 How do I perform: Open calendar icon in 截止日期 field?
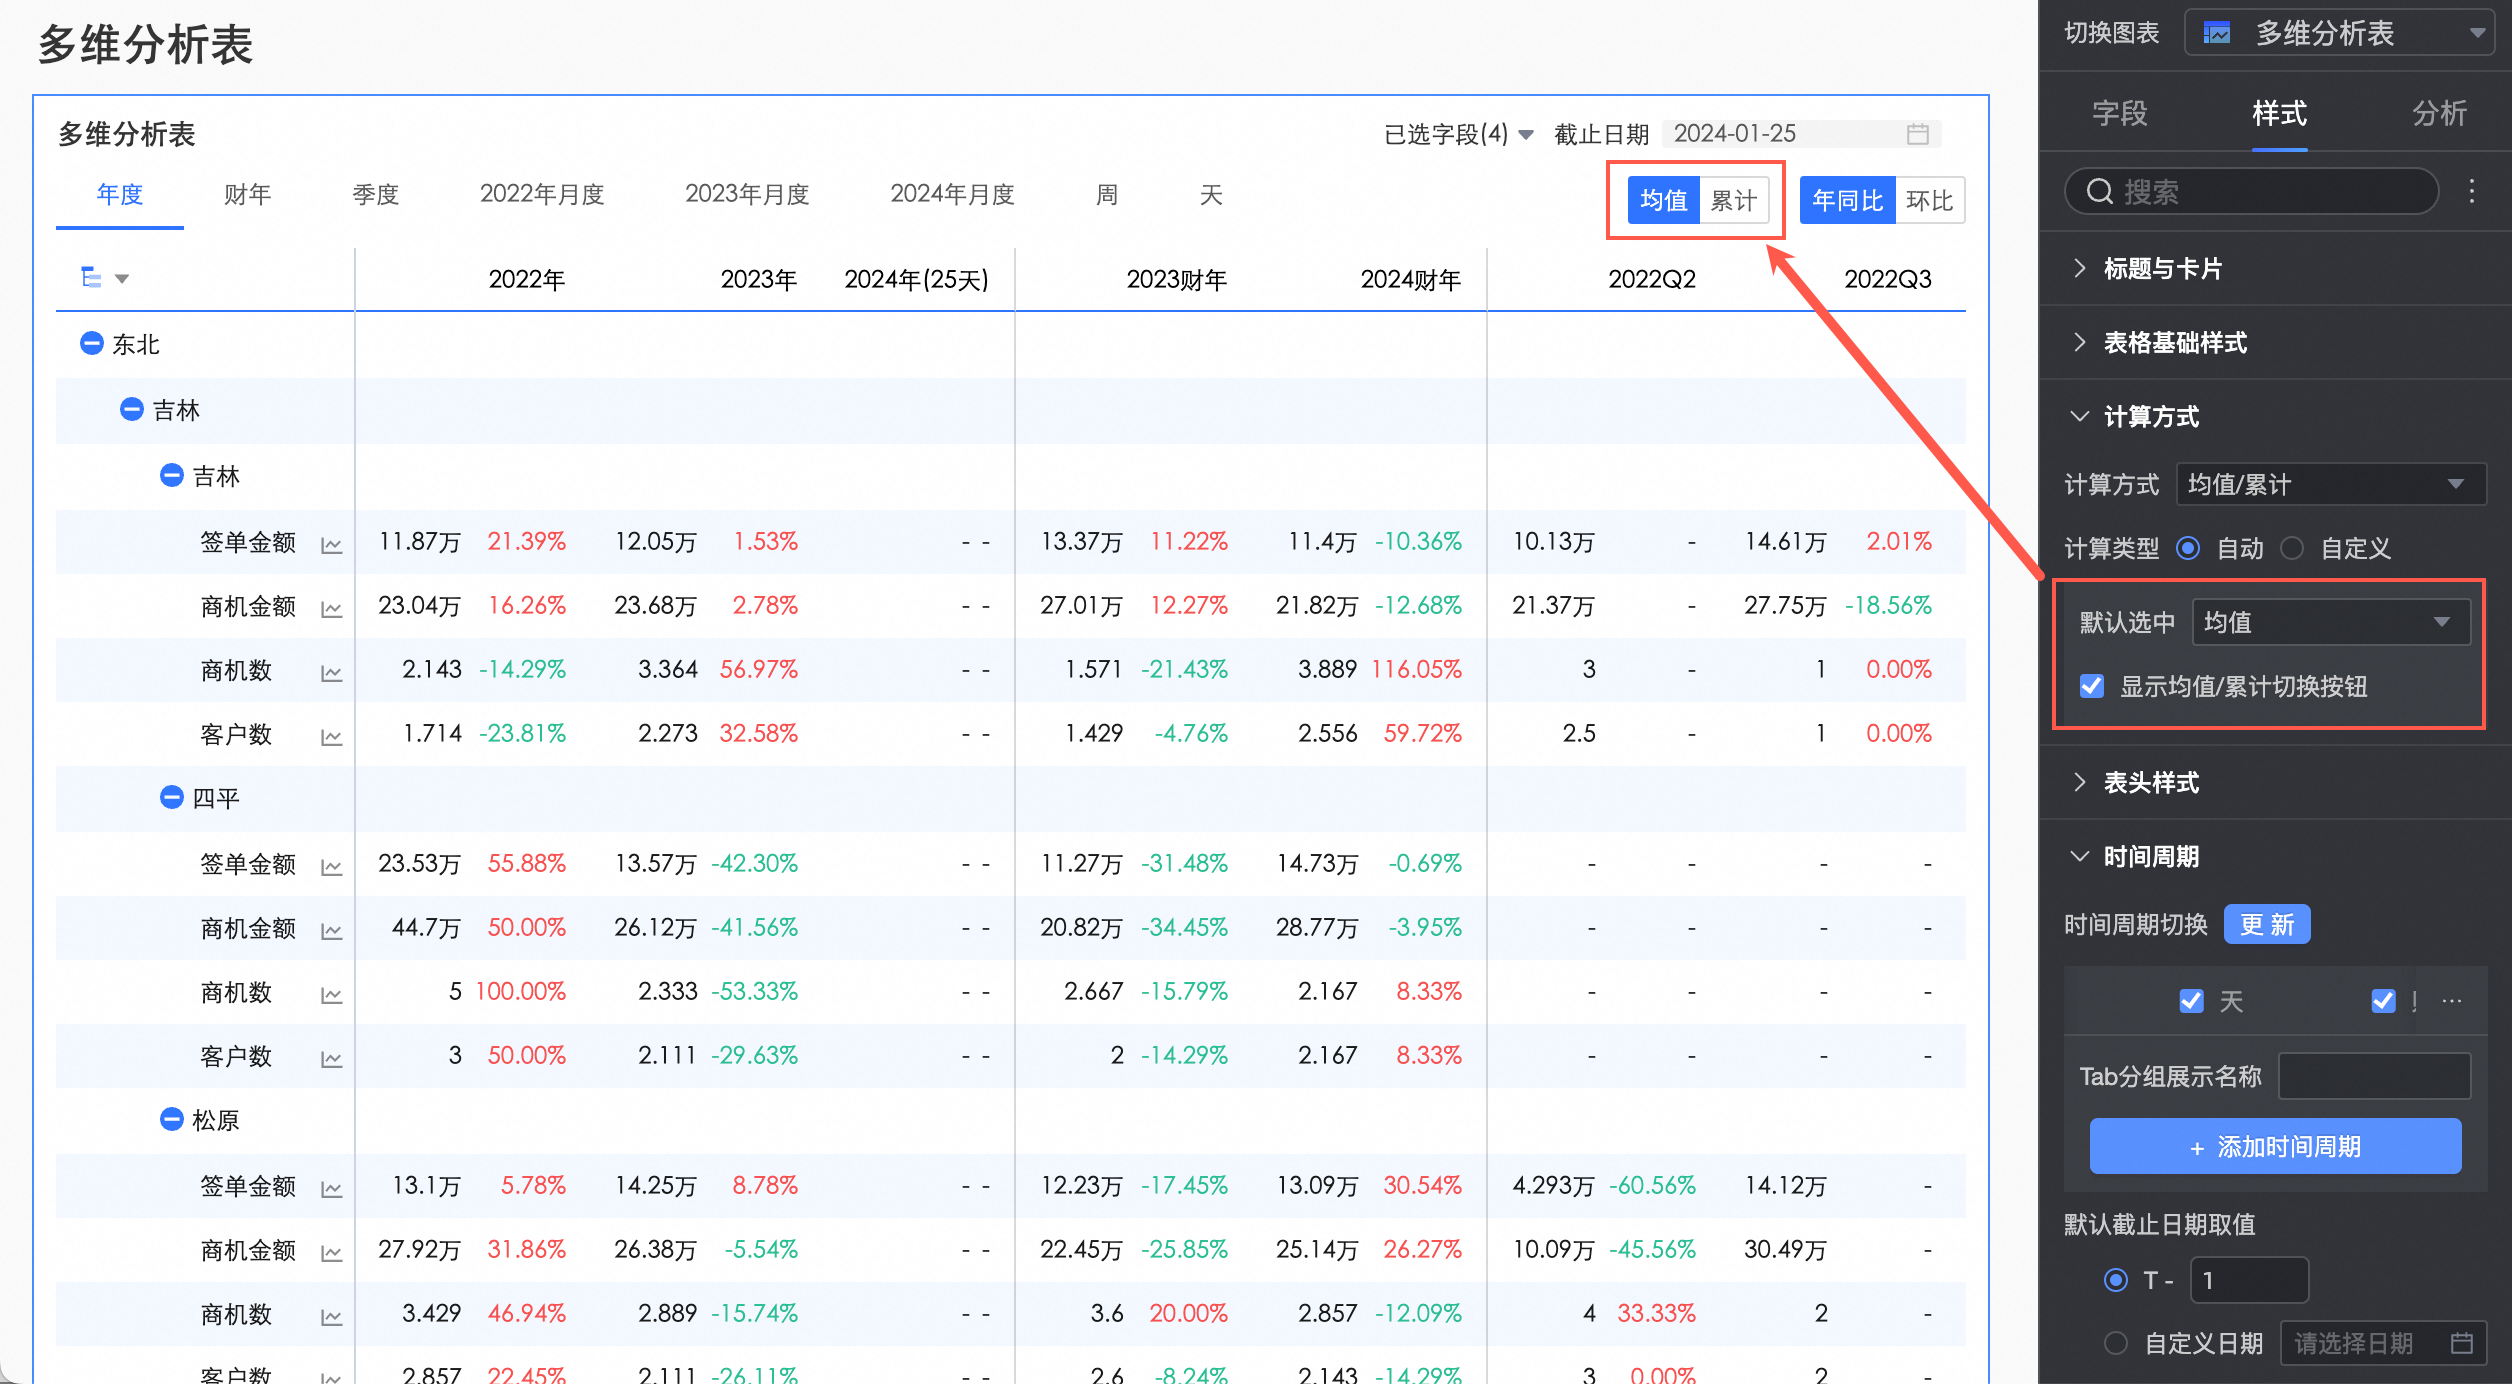click(x=1917, y=134)
